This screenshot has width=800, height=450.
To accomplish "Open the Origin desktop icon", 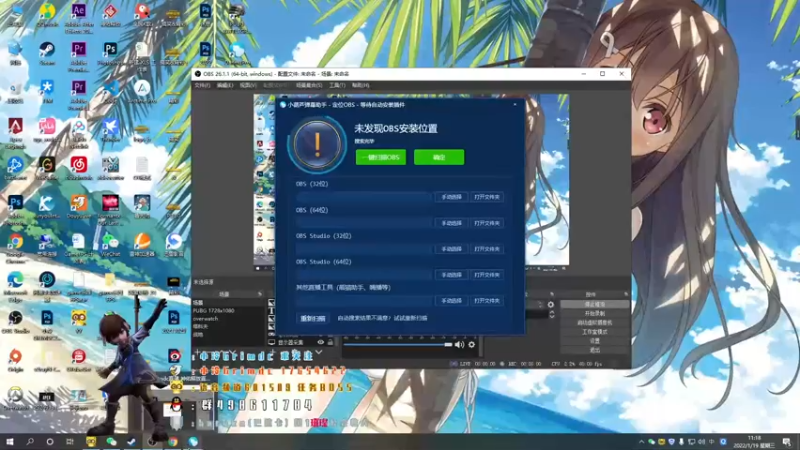I will [x=15, y=360].
